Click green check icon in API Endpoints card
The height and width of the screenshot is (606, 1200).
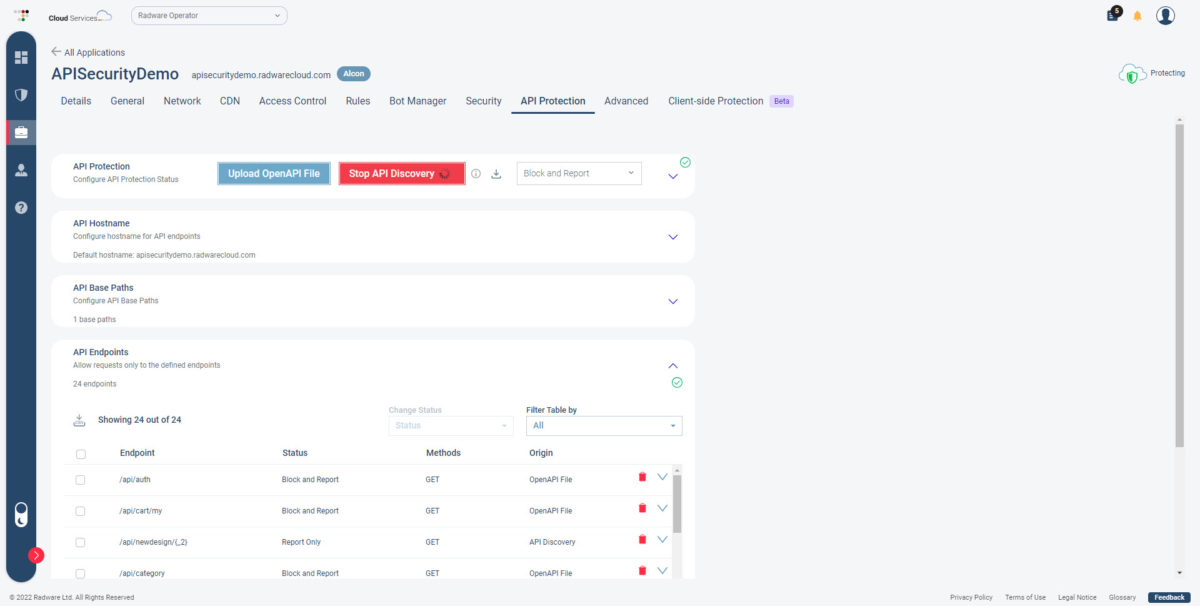click(x=677, y=382)
